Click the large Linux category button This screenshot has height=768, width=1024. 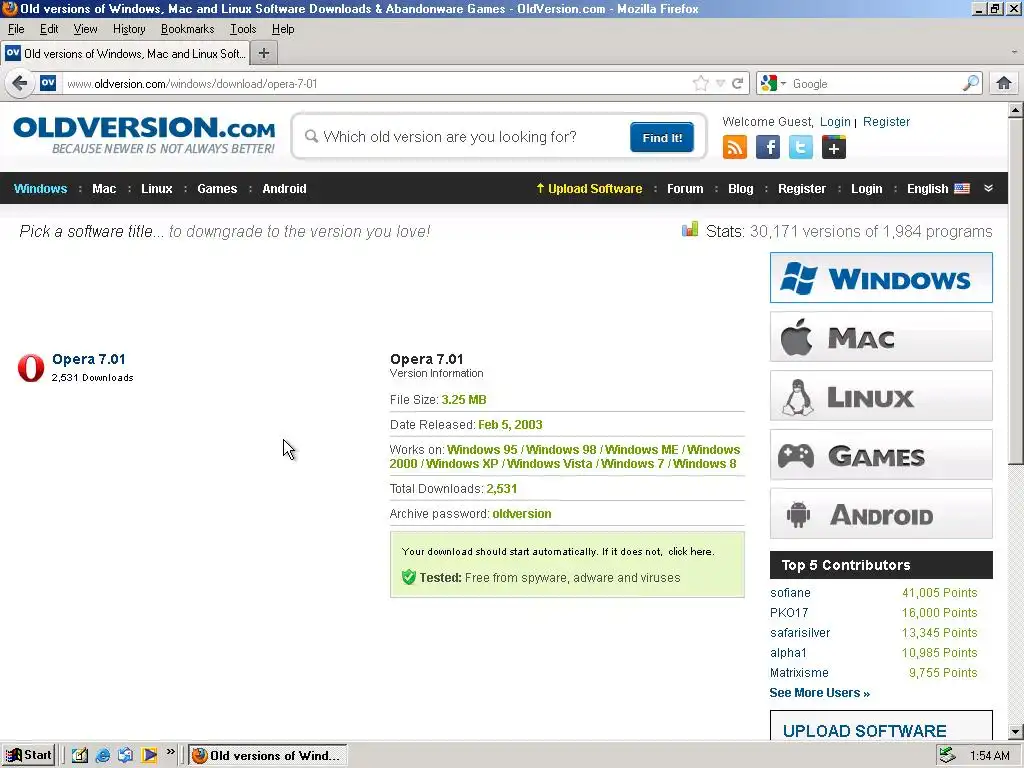(881, 396)
